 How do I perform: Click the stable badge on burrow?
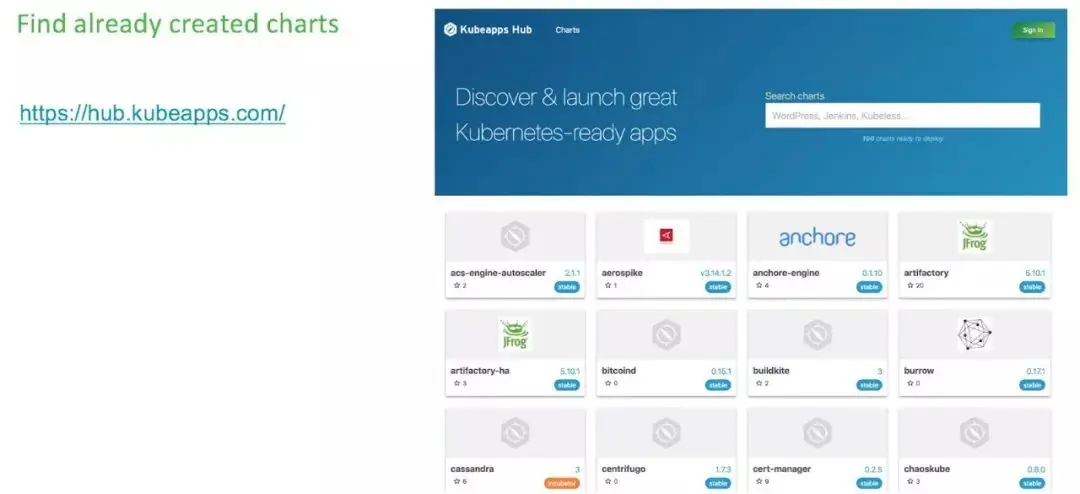(1032, 385)
